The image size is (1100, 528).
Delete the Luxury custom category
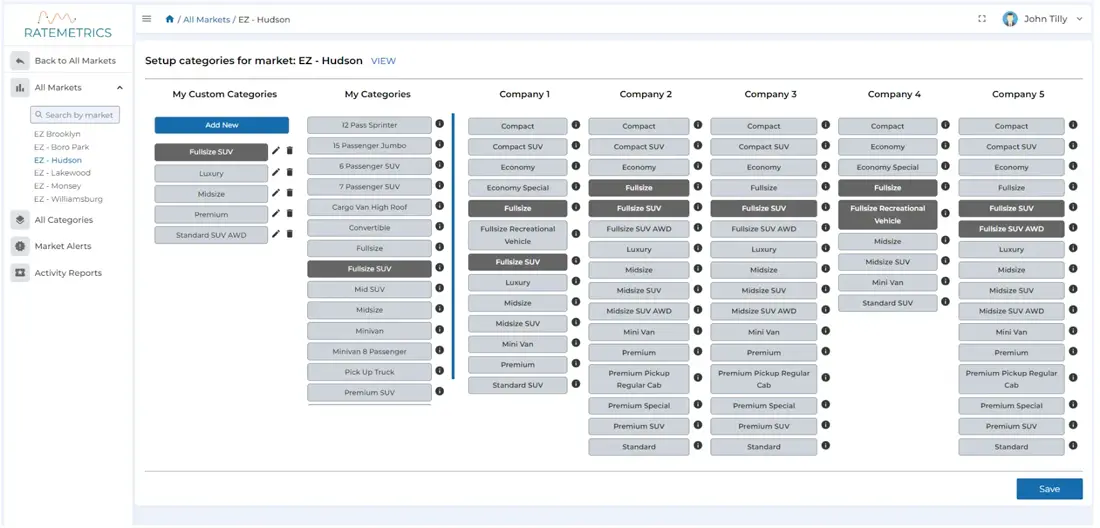click(290, 173)
